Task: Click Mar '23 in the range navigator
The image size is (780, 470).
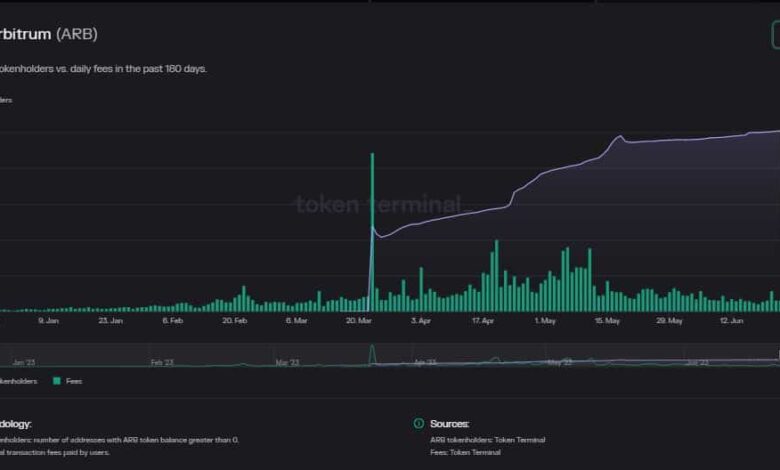Action: click(x=287, y=363)
